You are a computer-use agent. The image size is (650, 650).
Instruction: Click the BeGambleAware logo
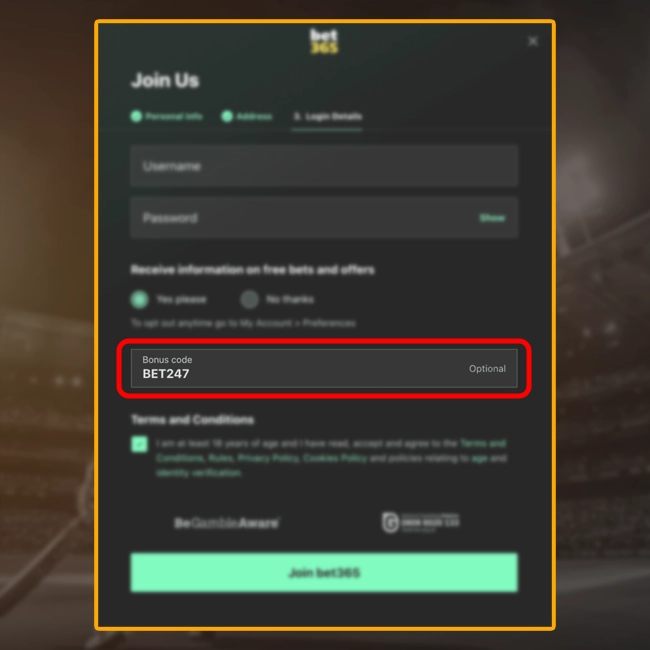coord(226,523)
